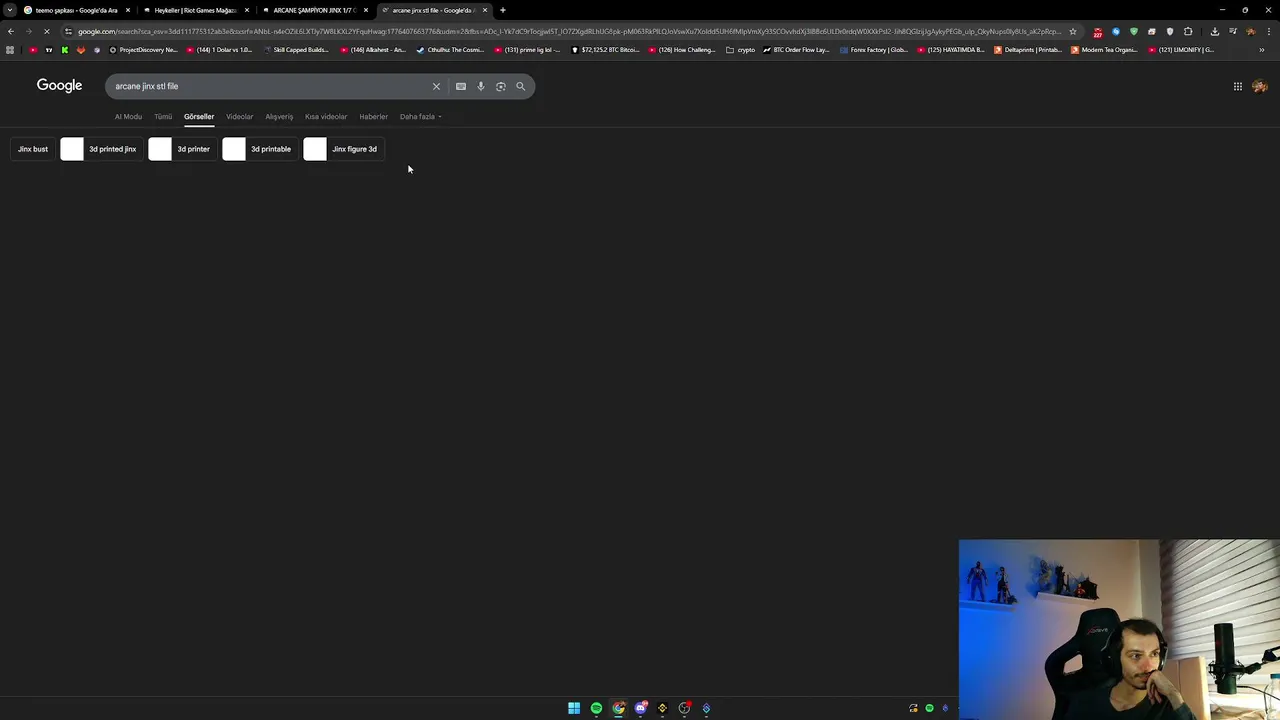Open the Forex Factory bookmark
Screen dimensions: 1280x720
coord(874,50)
